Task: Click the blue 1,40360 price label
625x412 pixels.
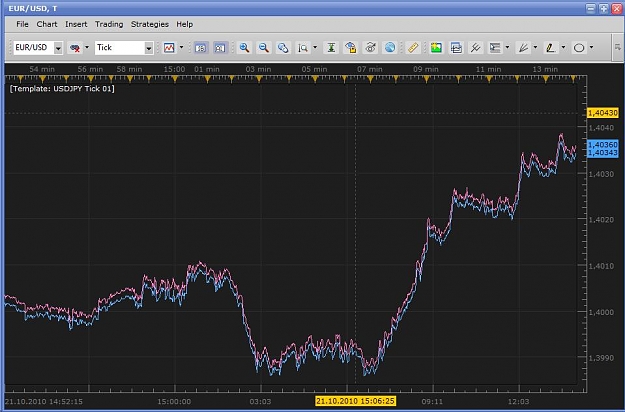Action: 603,145
